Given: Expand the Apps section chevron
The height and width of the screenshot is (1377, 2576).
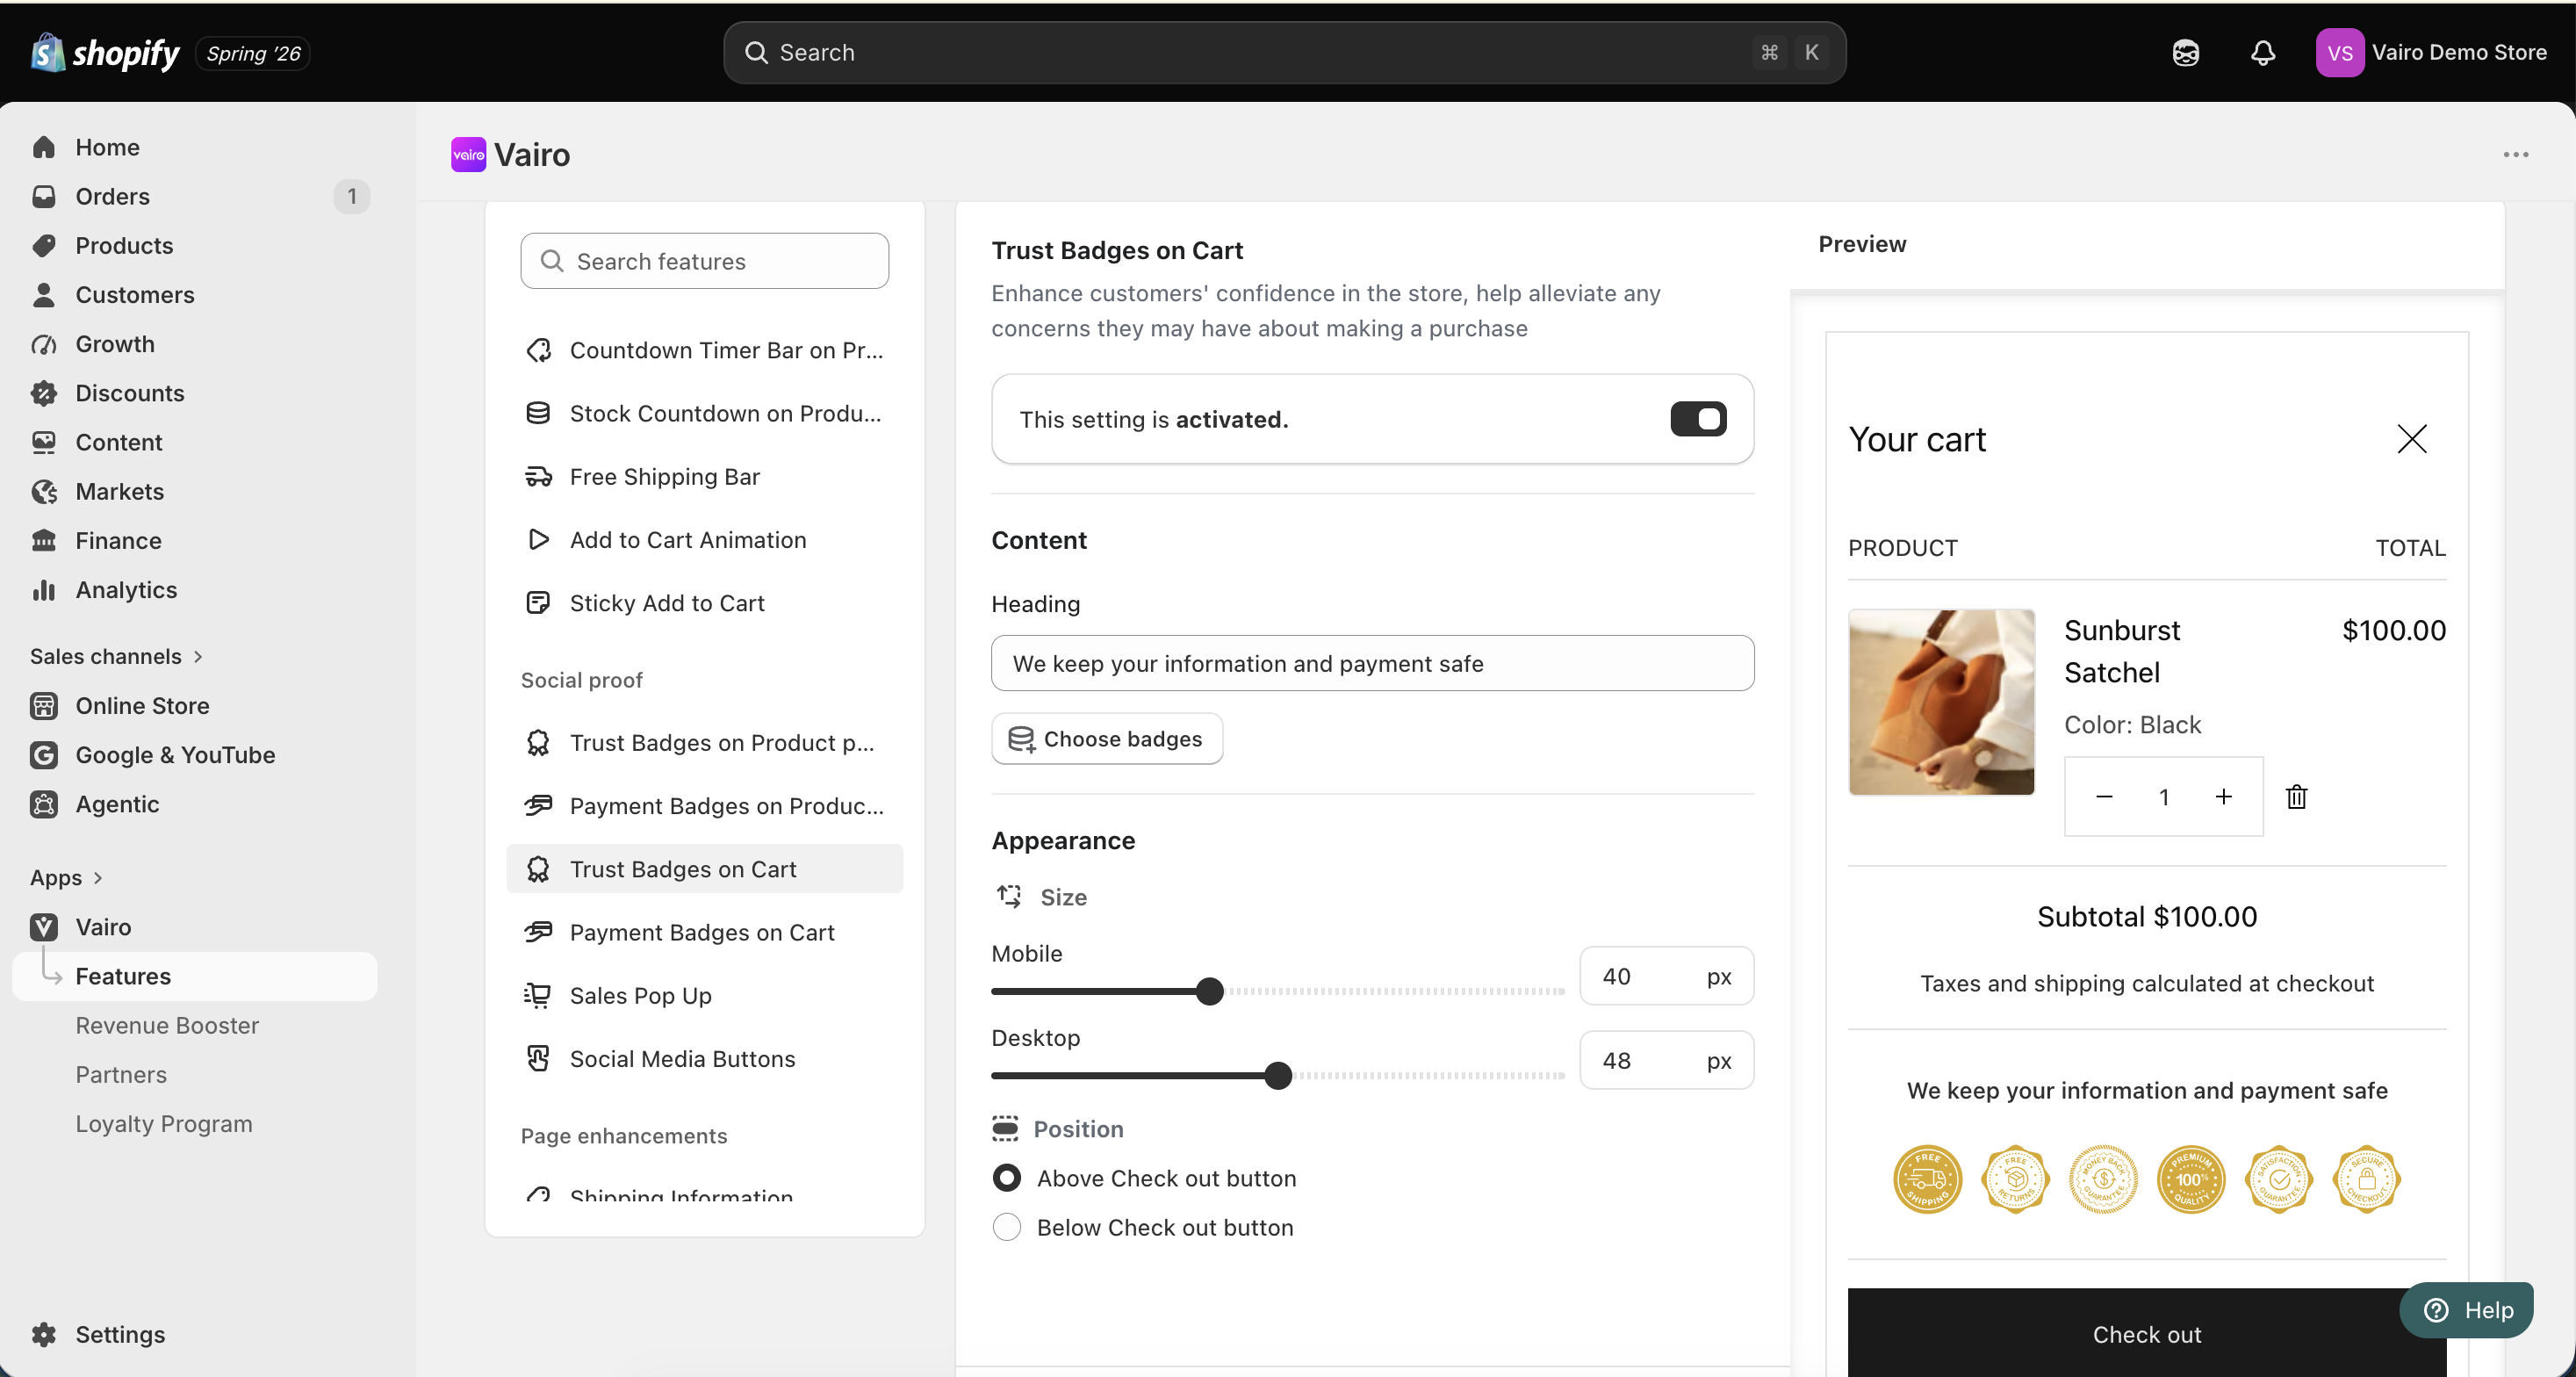Looking at the screenshot, I should point(98,878).
